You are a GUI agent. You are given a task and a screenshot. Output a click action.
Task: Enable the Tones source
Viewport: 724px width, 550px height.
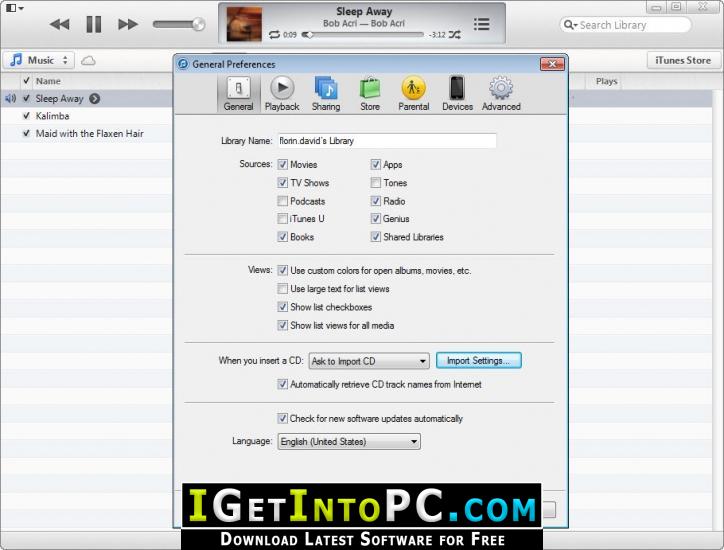click(375, 182)
